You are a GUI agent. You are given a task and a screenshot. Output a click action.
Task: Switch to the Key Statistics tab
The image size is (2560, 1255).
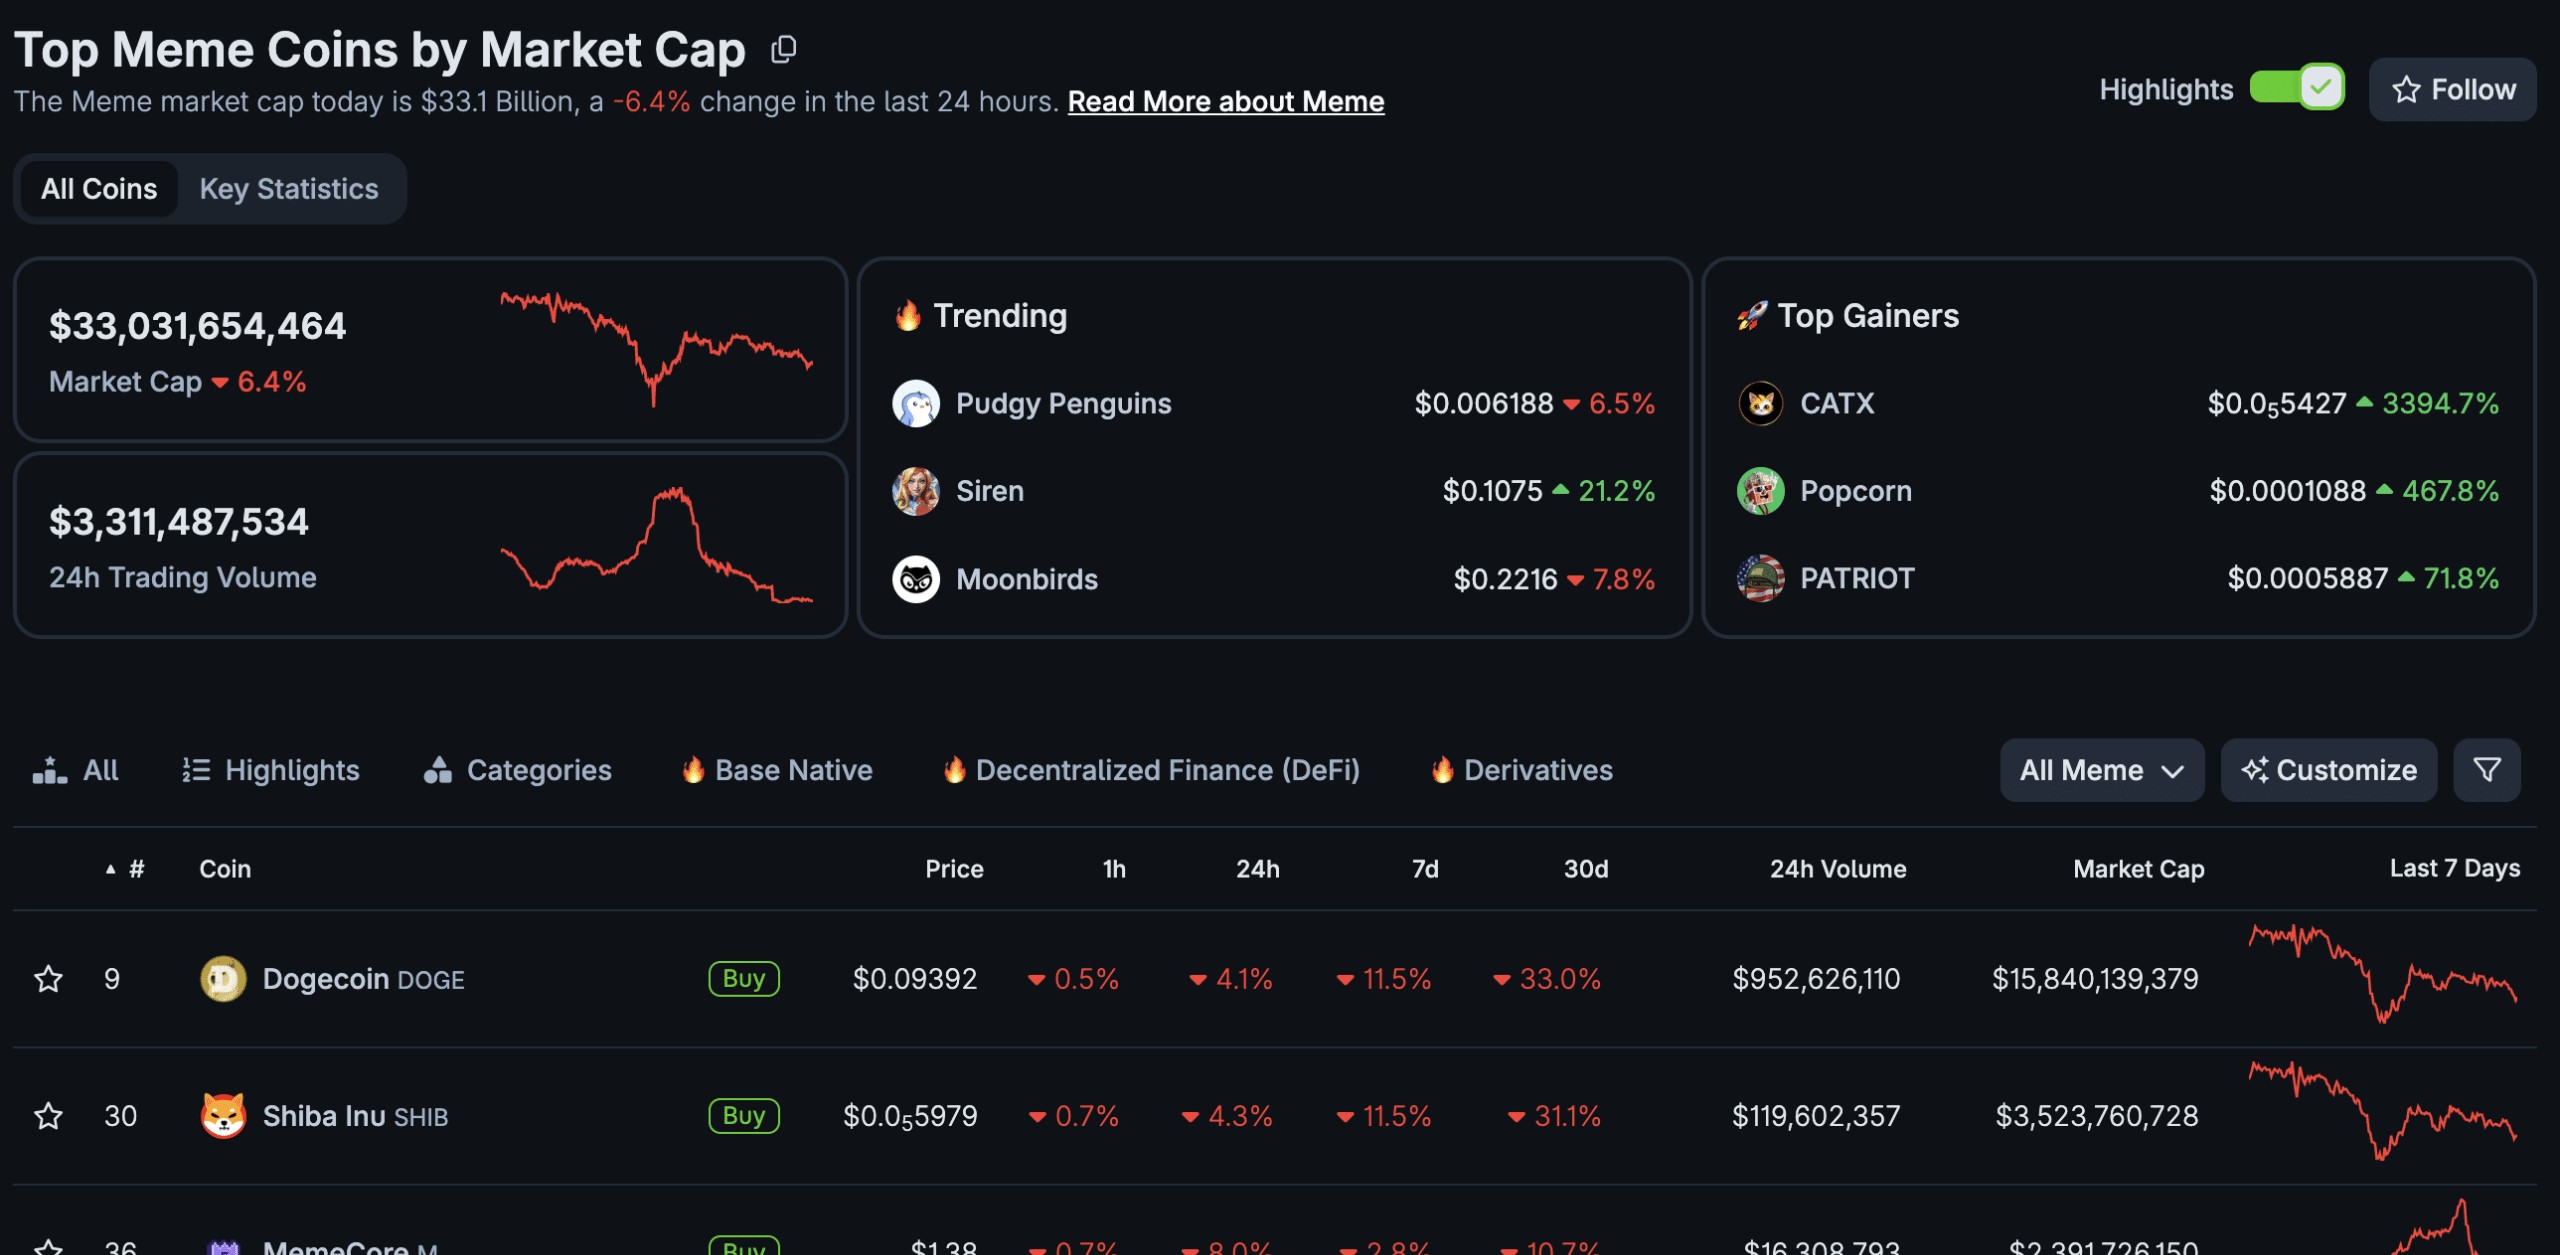[x=289, y=188]
